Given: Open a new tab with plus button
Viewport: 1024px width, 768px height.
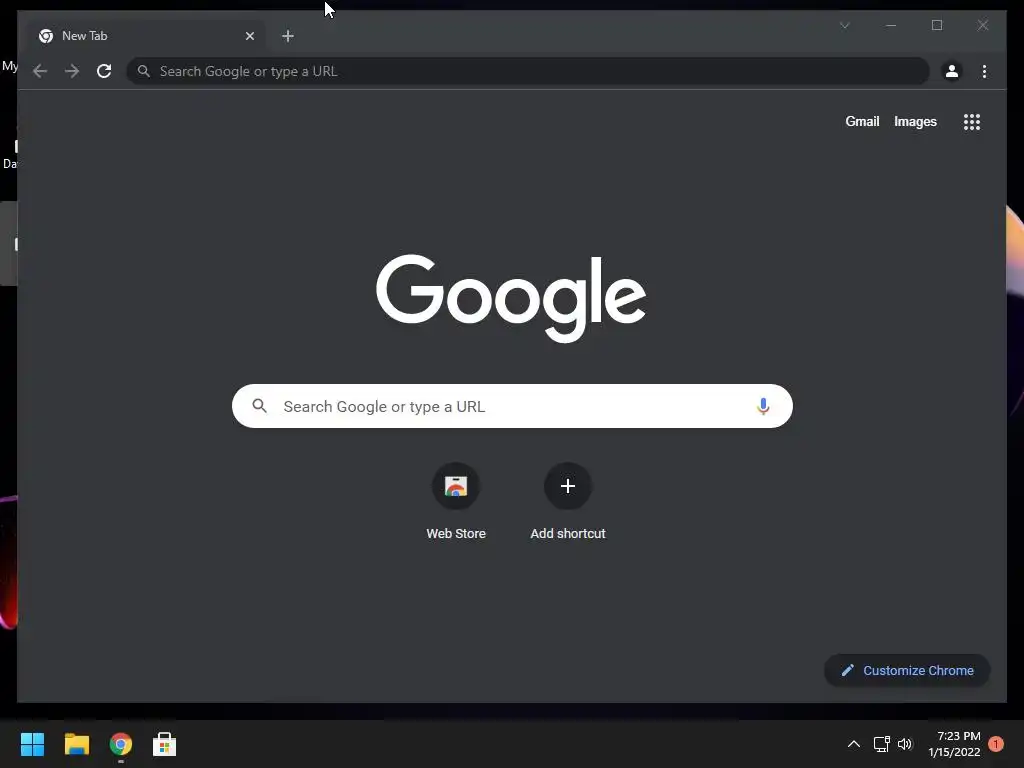Looking at the screenshot, I should [288, 36].
